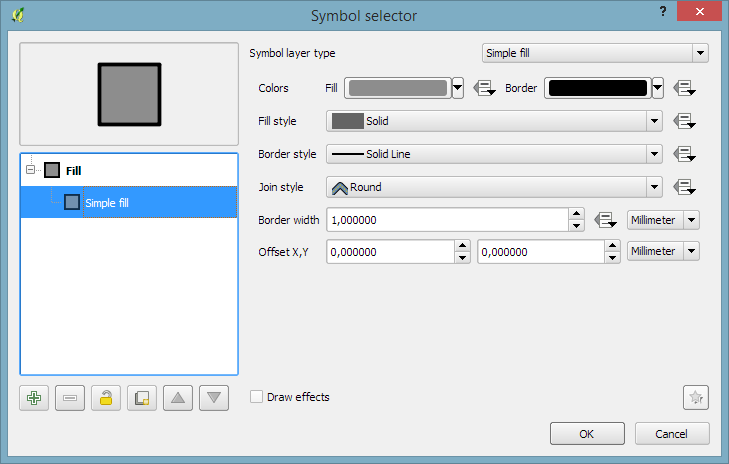Image resolution: width=729 pixels, height=464 pixels.
Task: Move the layer up with the up arrow
Action: pyautogui.click(x=178, y=398)
